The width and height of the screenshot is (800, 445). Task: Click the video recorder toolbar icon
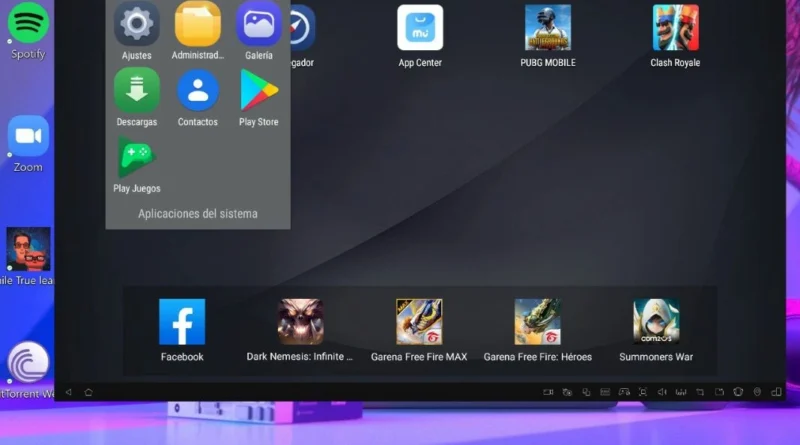click(x=548, y=392)
